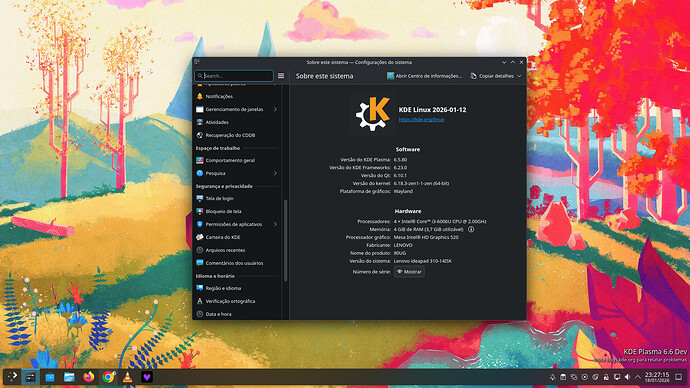Click the memory info icon
Screen dimensions: 690x388
pyautogui.click(x=471, y=229)
